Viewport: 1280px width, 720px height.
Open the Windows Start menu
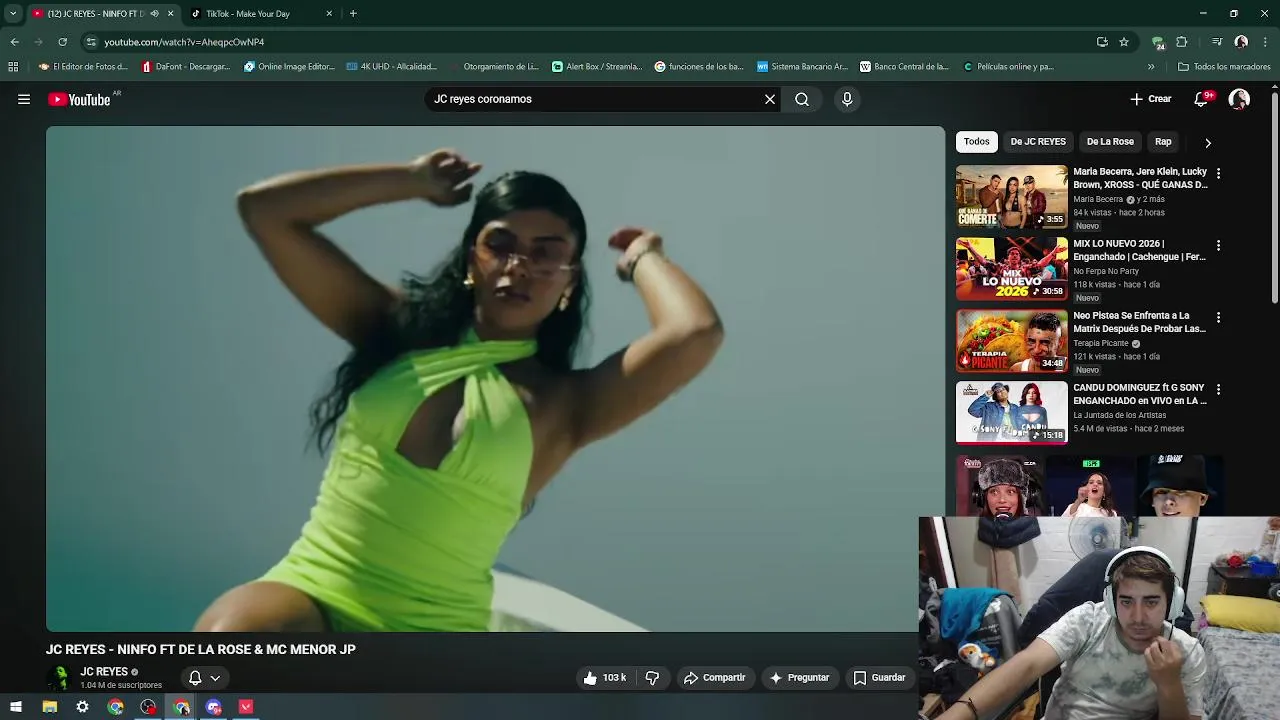16,707
